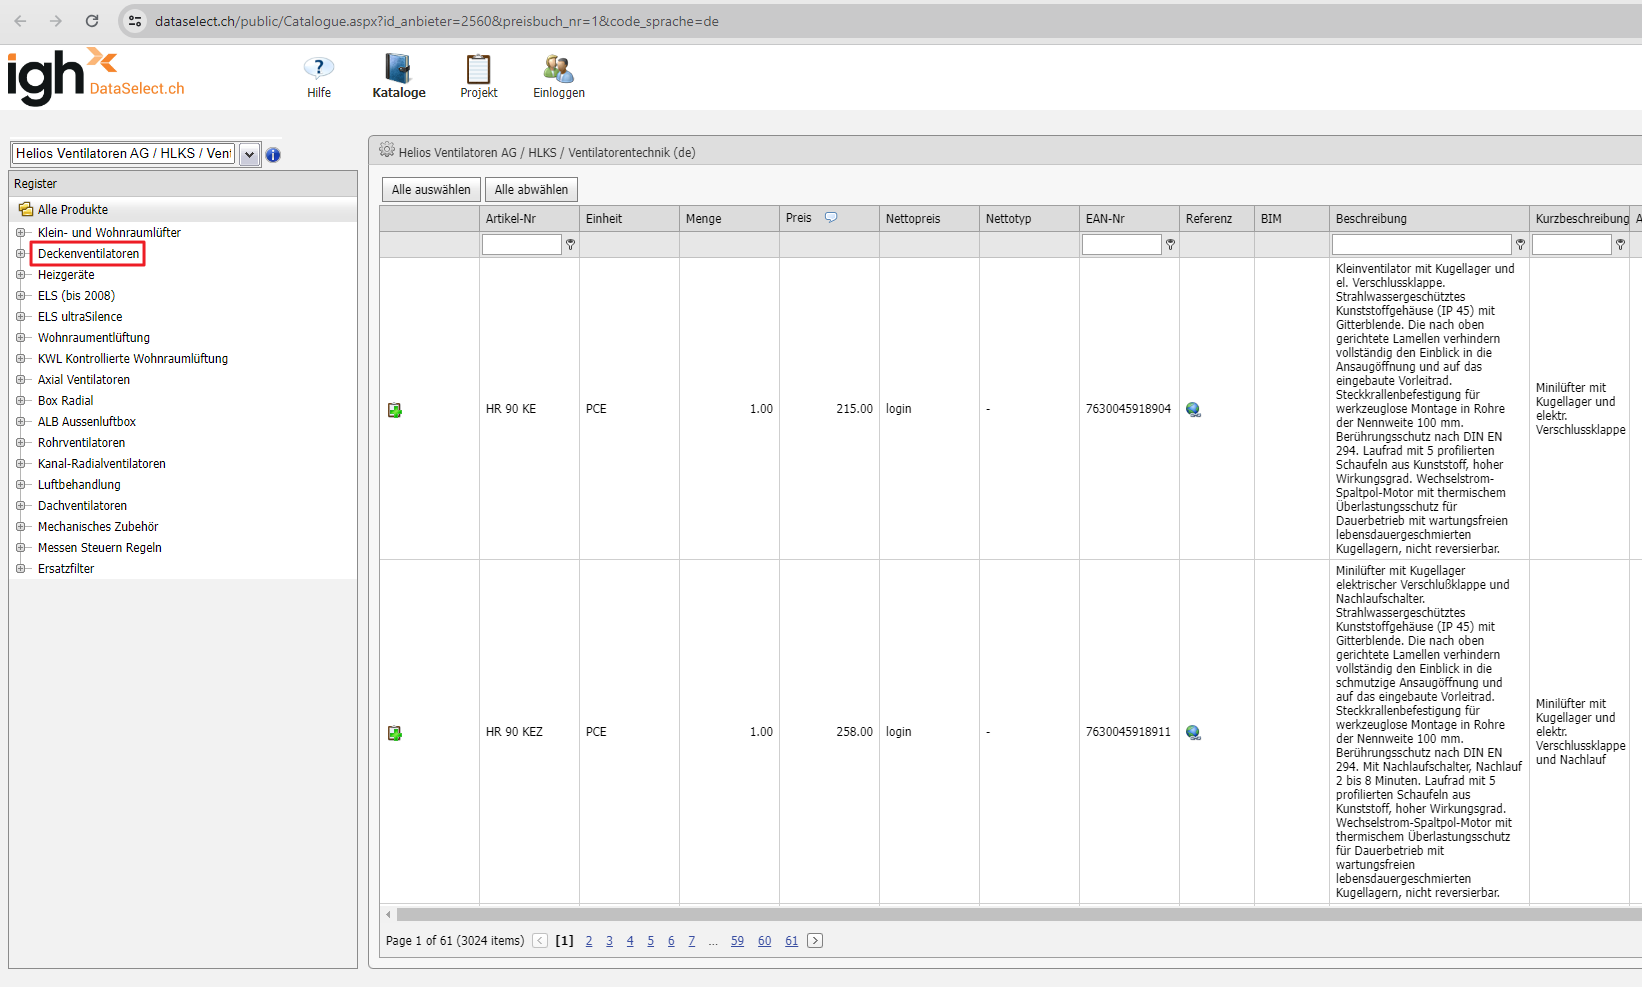Select Kanal-Radialventilatoren category
Screen dimensions: 1642x987
click(x=102, y=463)
